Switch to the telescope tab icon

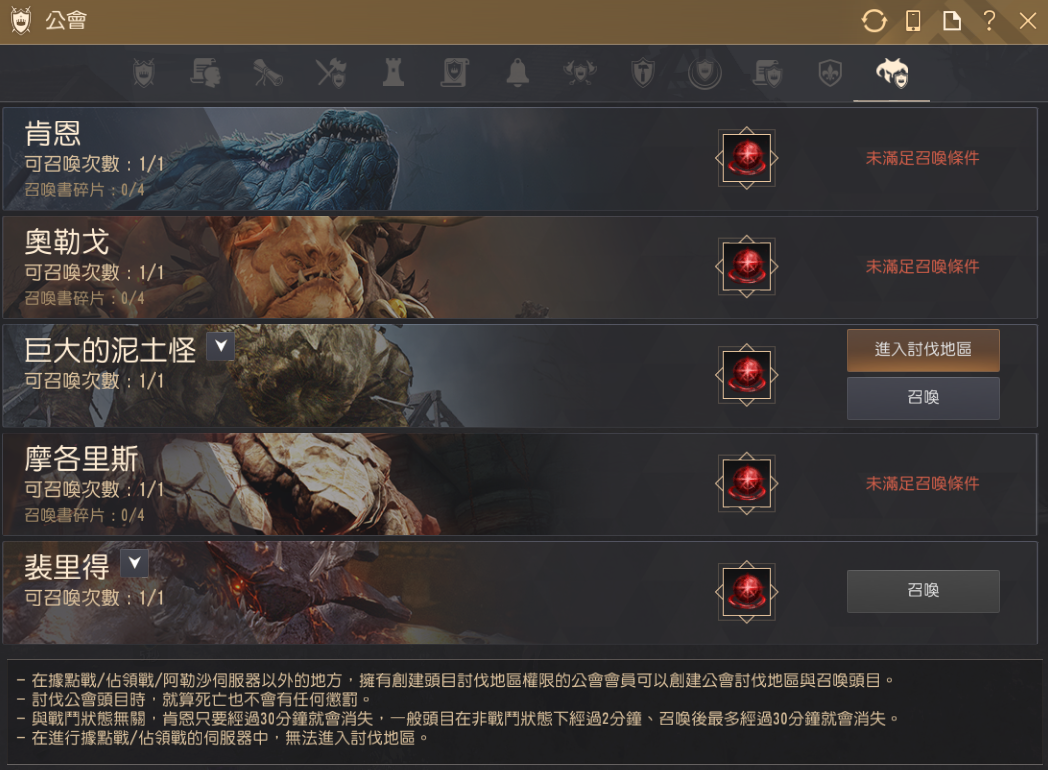pos(268,72)
